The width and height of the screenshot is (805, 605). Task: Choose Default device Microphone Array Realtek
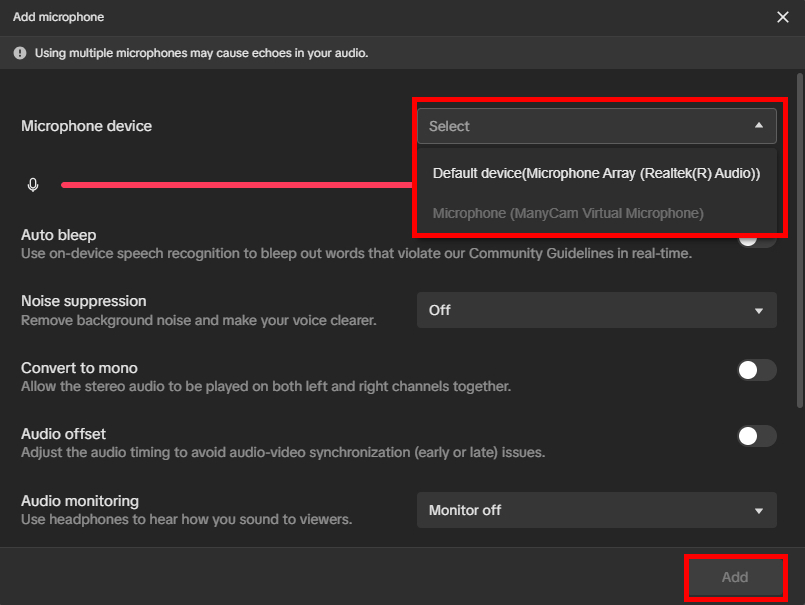pyautogui.click(x=596, y=173)
